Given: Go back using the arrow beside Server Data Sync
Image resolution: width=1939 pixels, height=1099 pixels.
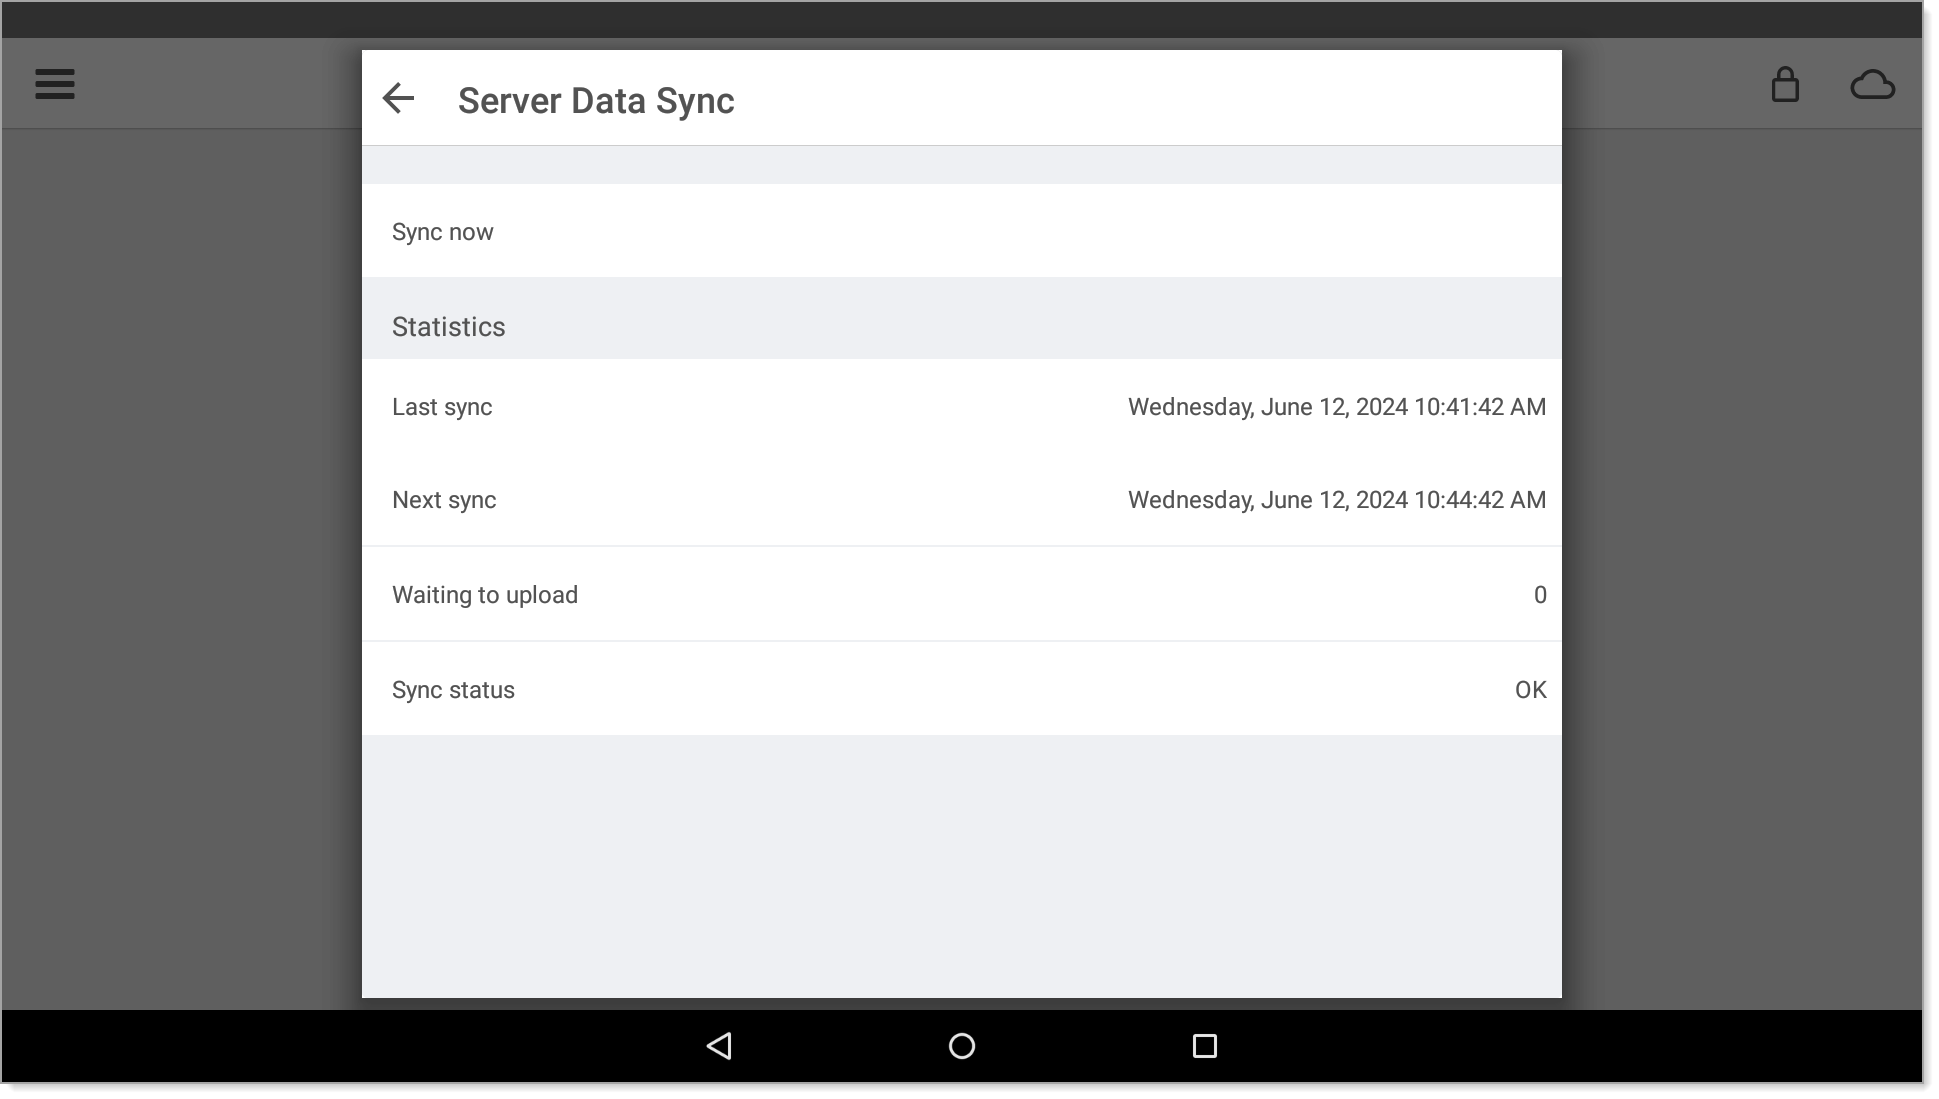Looking at the screenshot, I should click(398, 98).
